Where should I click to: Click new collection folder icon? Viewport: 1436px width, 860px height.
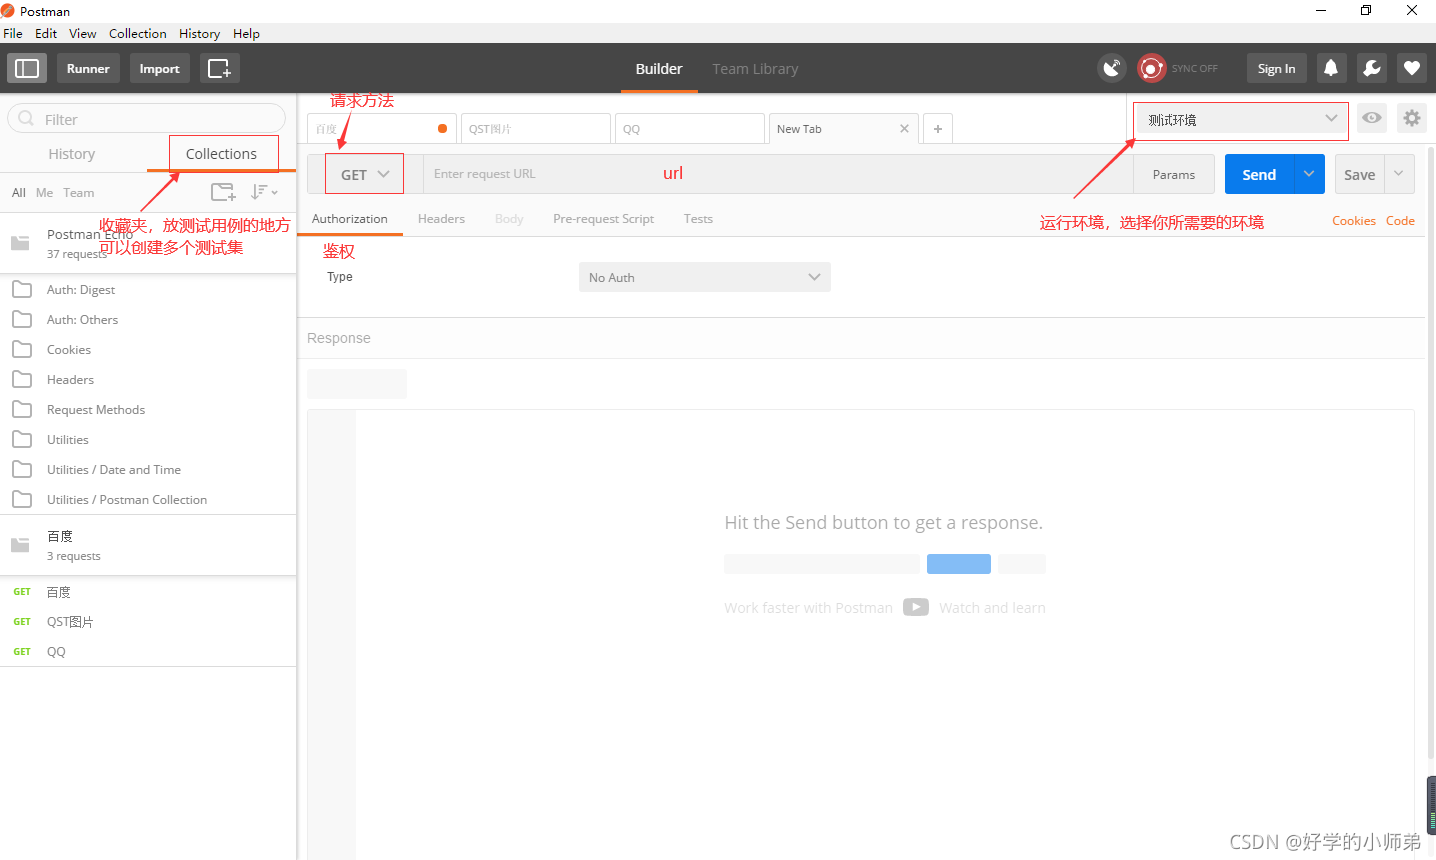(223, 192)
